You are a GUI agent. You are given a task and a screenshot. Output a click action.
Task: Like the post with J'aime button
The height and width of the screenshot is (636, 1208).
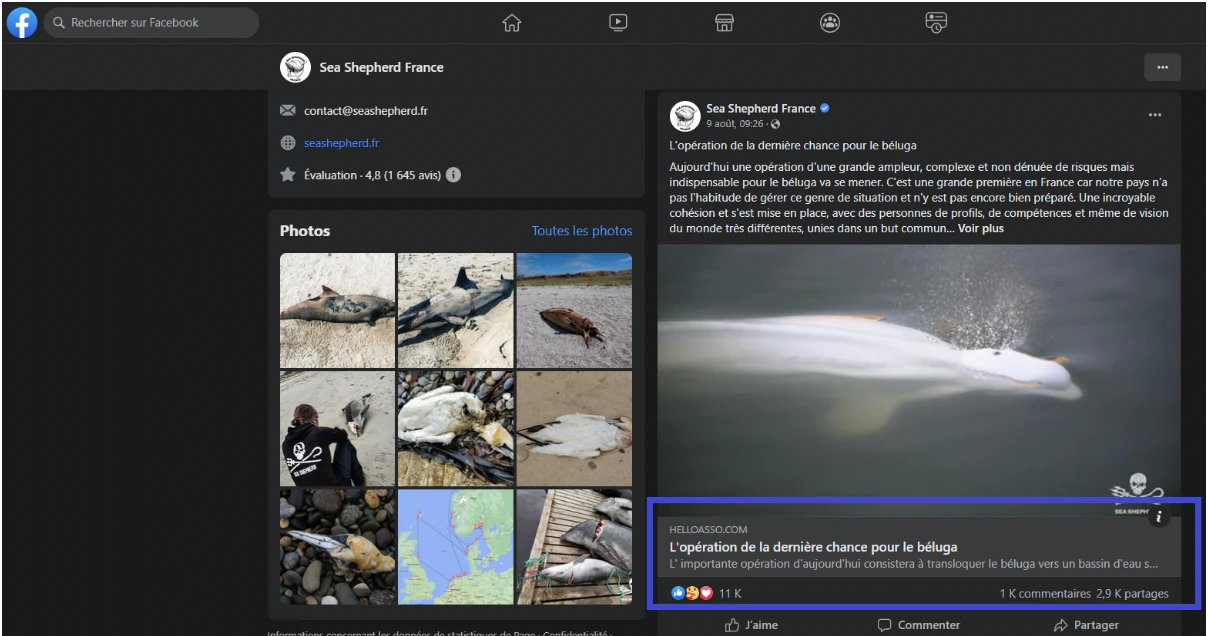(x=751, y=625)
